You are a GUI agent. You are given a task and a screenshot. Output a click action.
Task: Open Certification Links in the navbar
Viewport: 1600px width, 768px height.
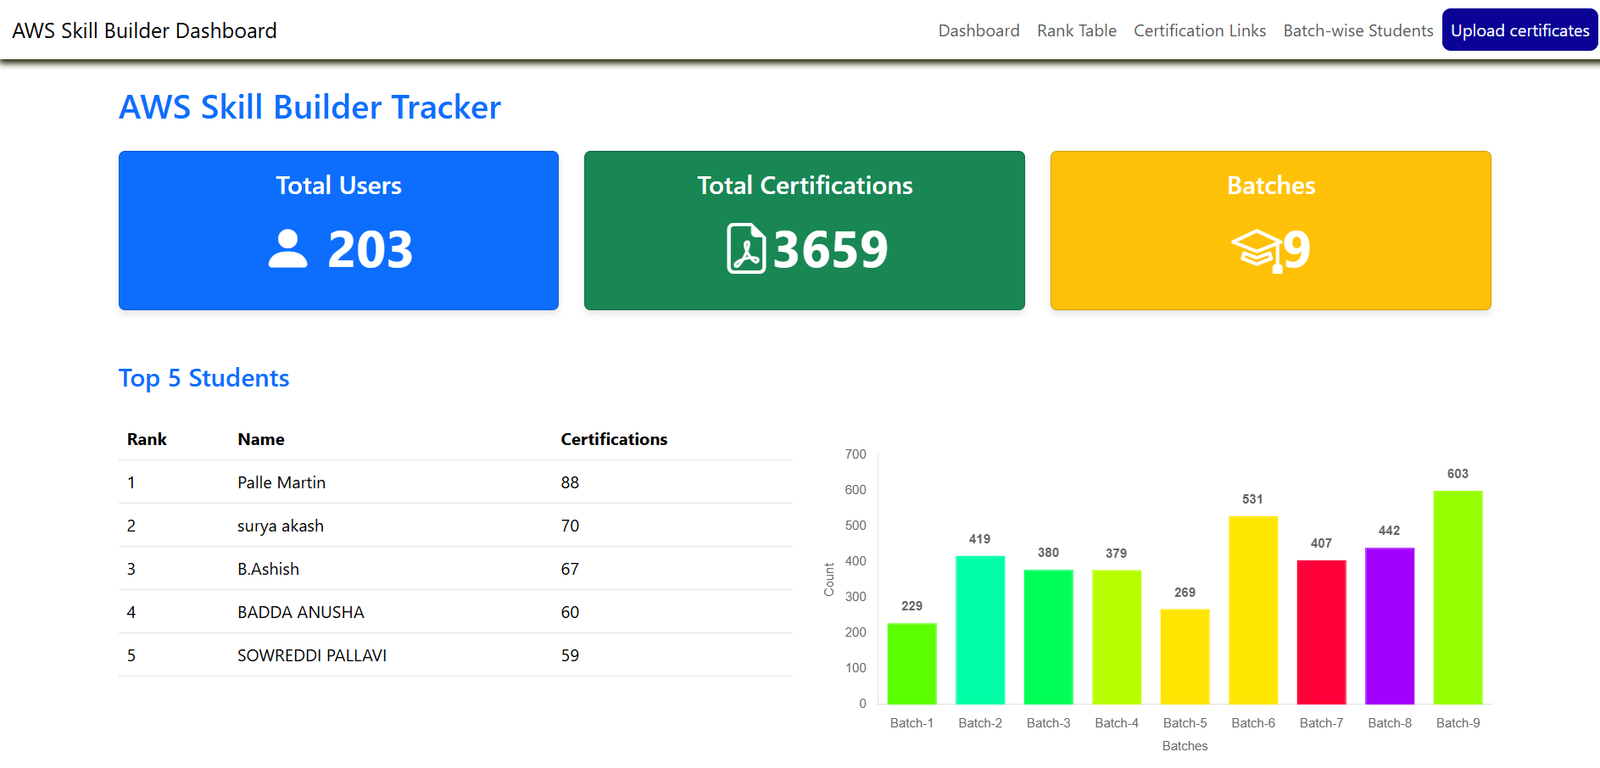[x=1200, y=31]
